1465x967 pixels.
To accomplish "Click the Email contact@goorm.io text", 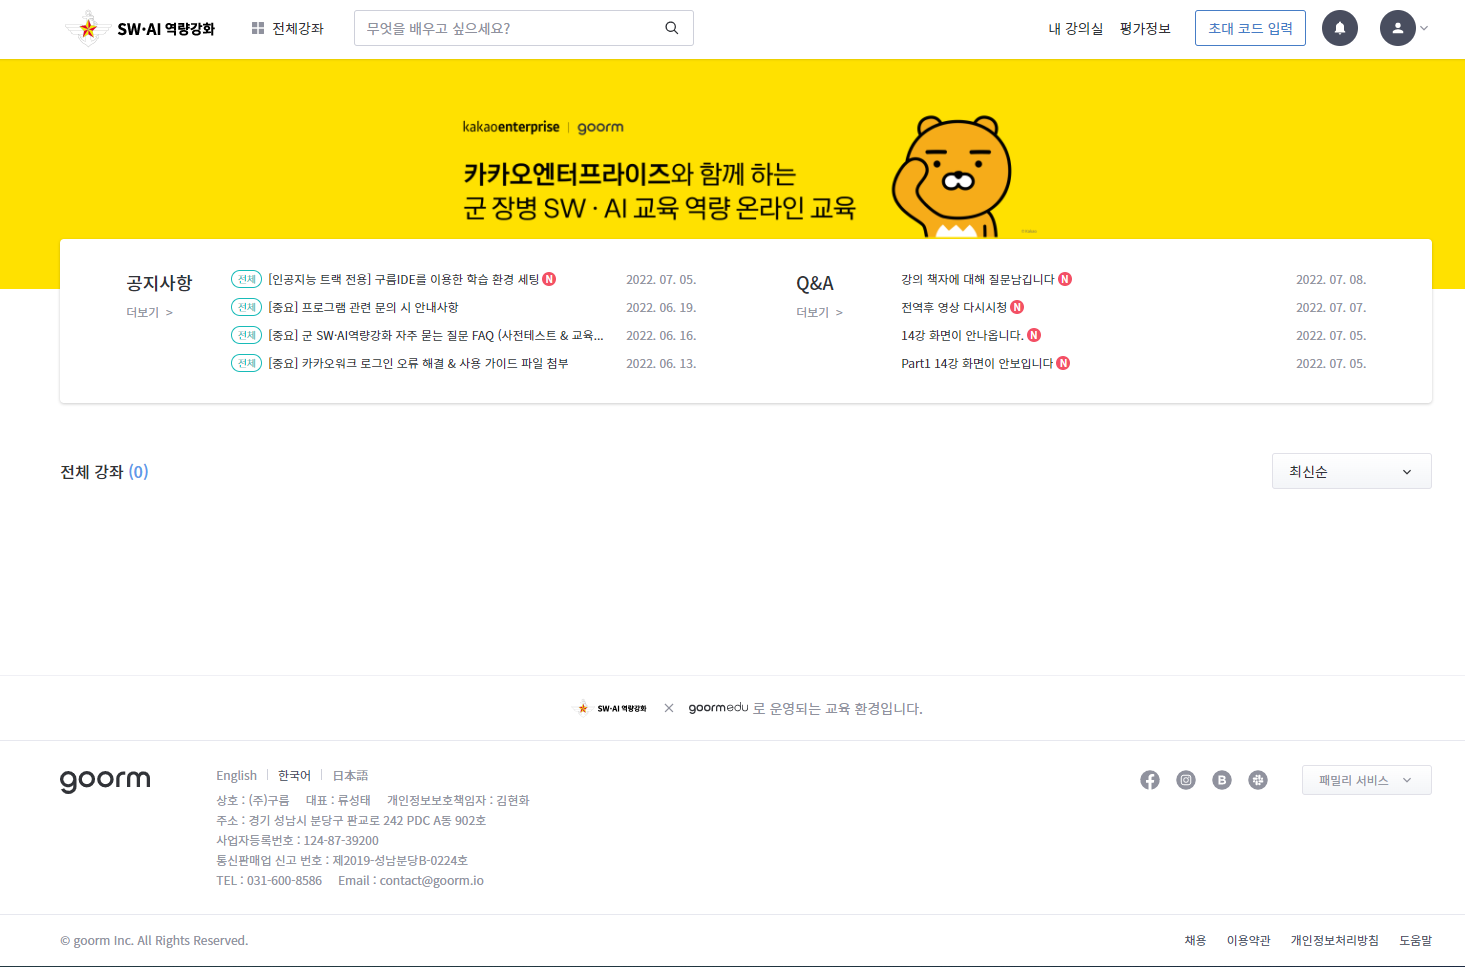I will 411,880.
